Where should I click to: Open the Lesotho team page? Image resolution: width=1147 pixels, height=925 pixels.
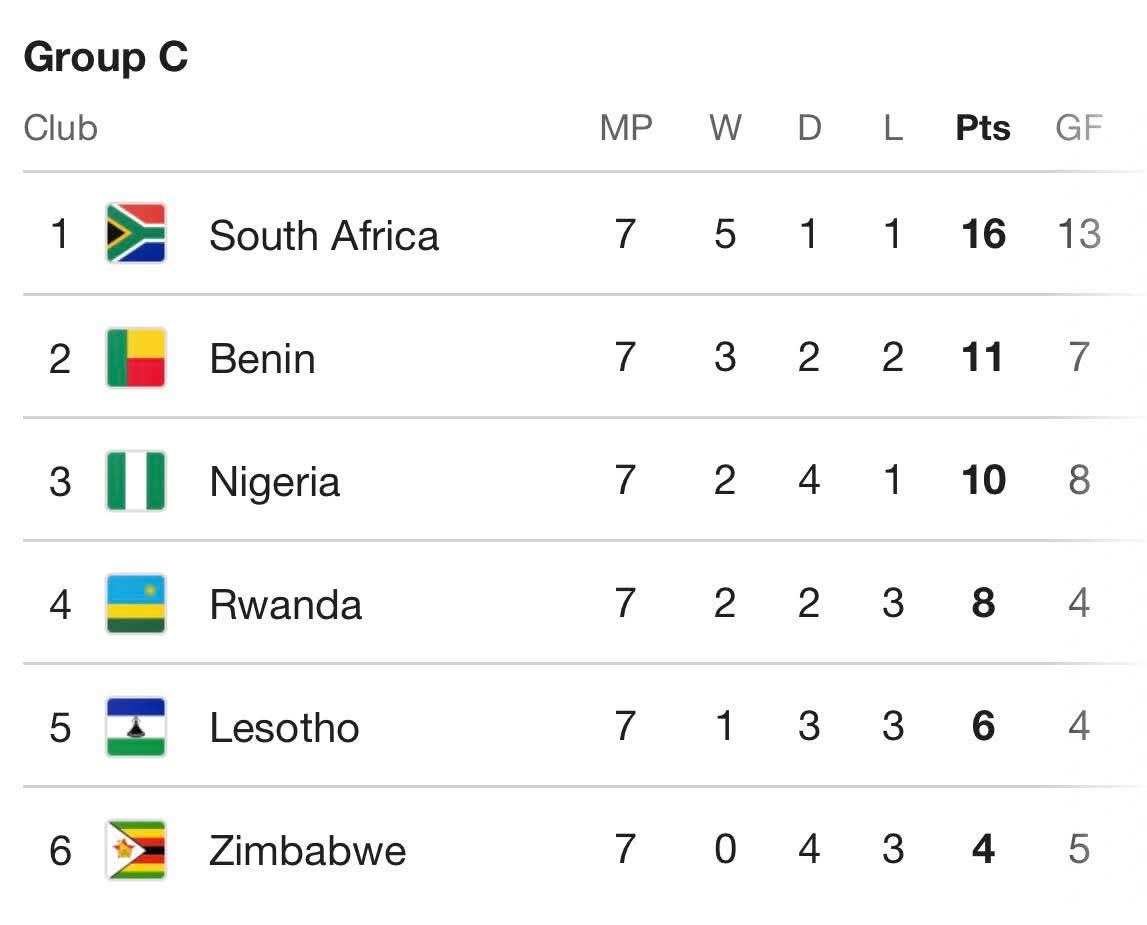(284, 728)
